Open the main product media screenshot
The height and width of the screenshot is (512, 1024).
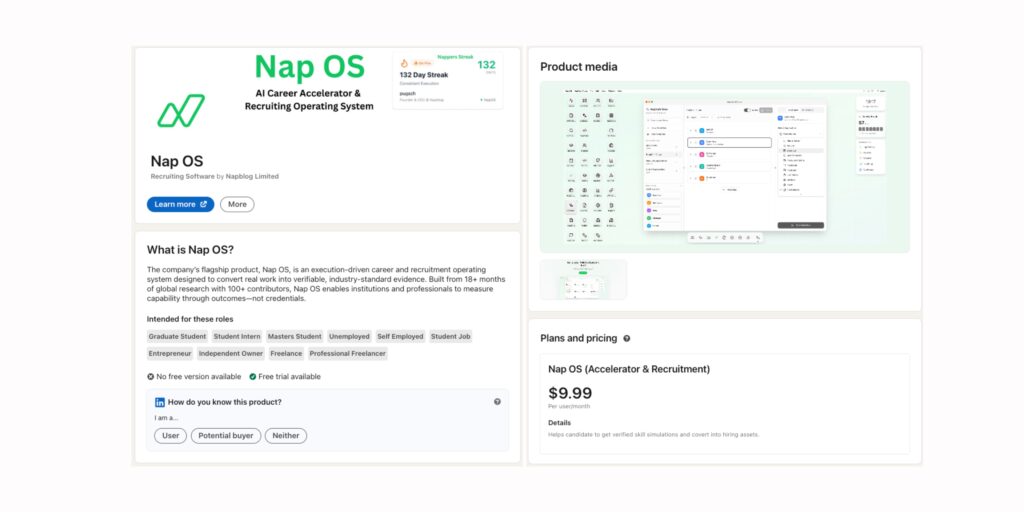coord(725,167)
